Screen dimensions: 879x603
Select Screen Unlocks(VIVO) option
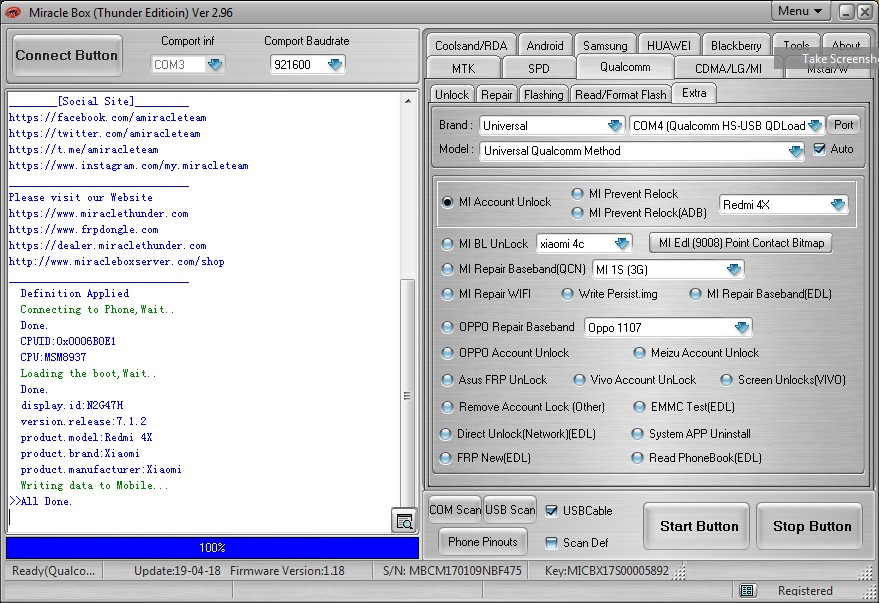[726, 380]
